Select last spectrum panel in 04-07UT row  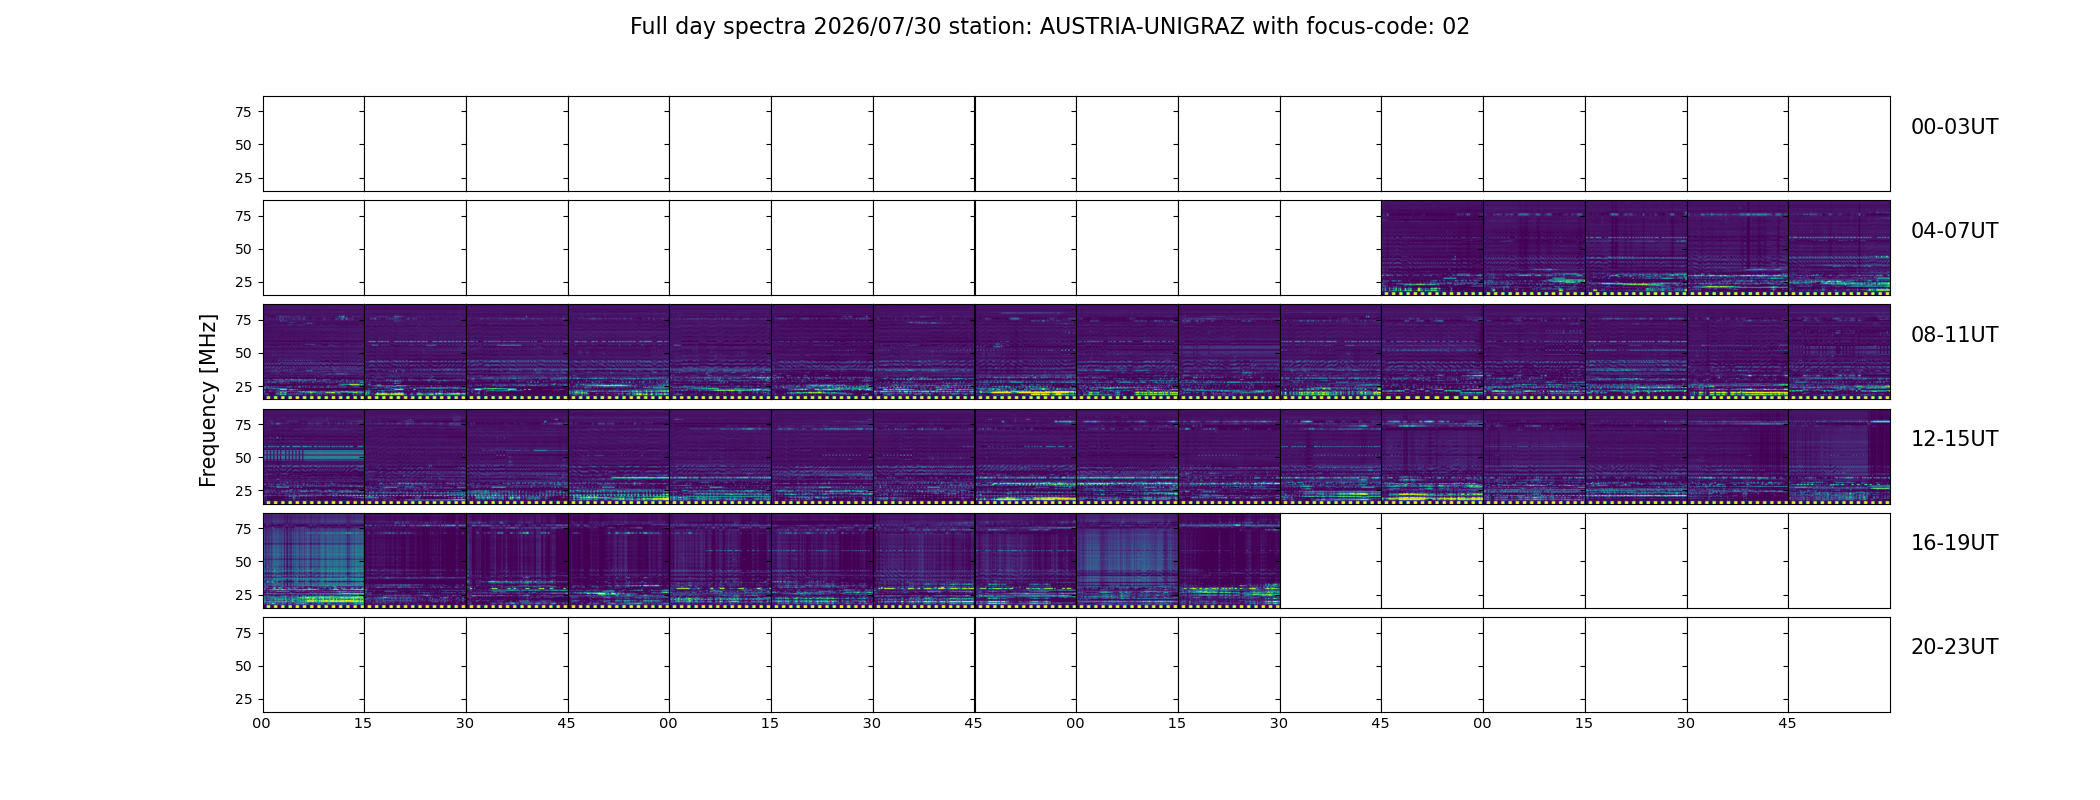click(1839, 248)
